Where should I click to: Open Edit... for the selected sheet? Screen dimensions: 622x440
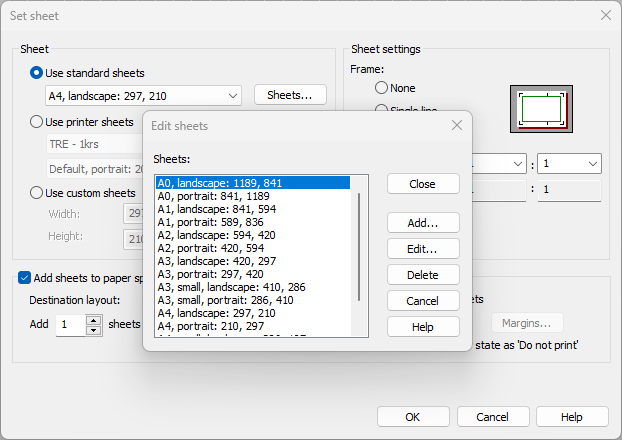pos(423,248)
